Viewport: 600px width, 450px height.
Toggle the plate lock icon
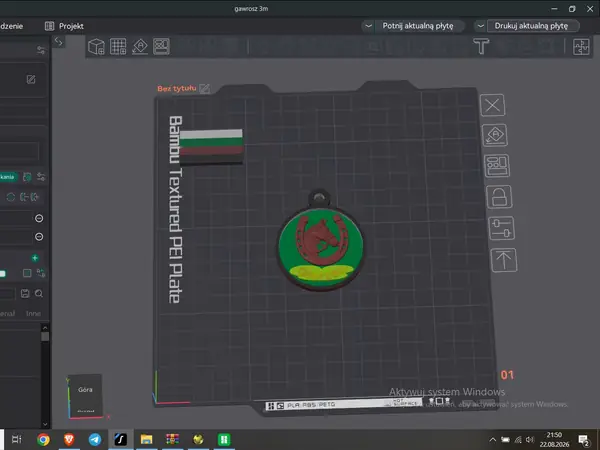pyautogui.click(x=499, y=197)
